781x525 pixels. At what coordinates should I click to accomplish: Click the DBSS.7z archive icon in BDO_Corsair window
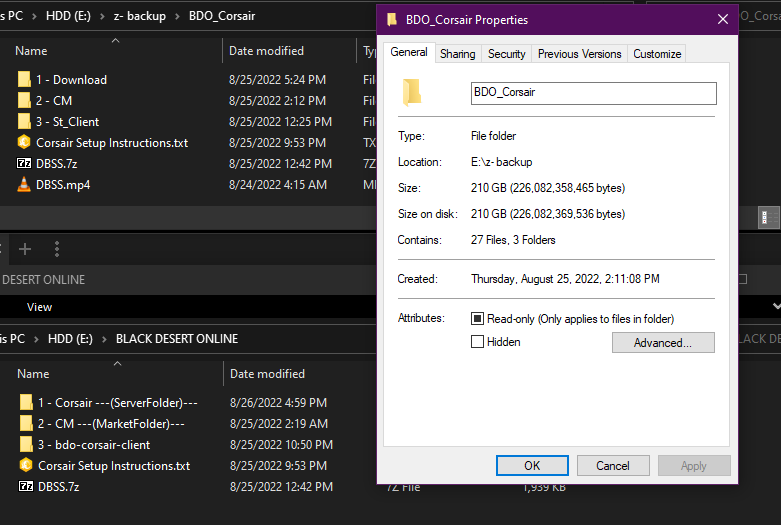click(x=24, y=163)
